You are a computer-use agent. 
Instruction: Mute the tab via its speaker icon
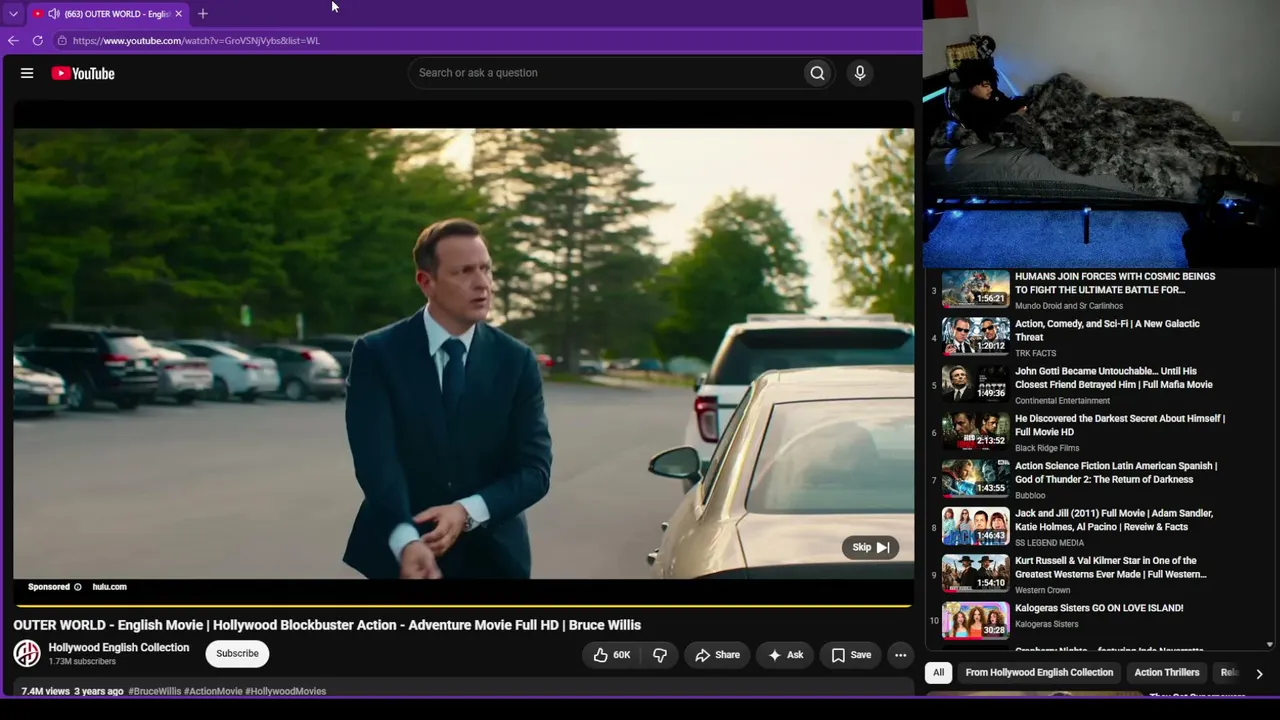(x=53, y=14)
